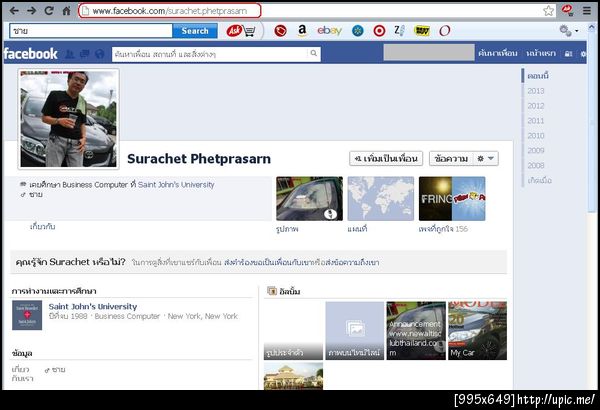Open Saint John's University link under name
Viewport: 600px width, 410px height.
point(176,185)
